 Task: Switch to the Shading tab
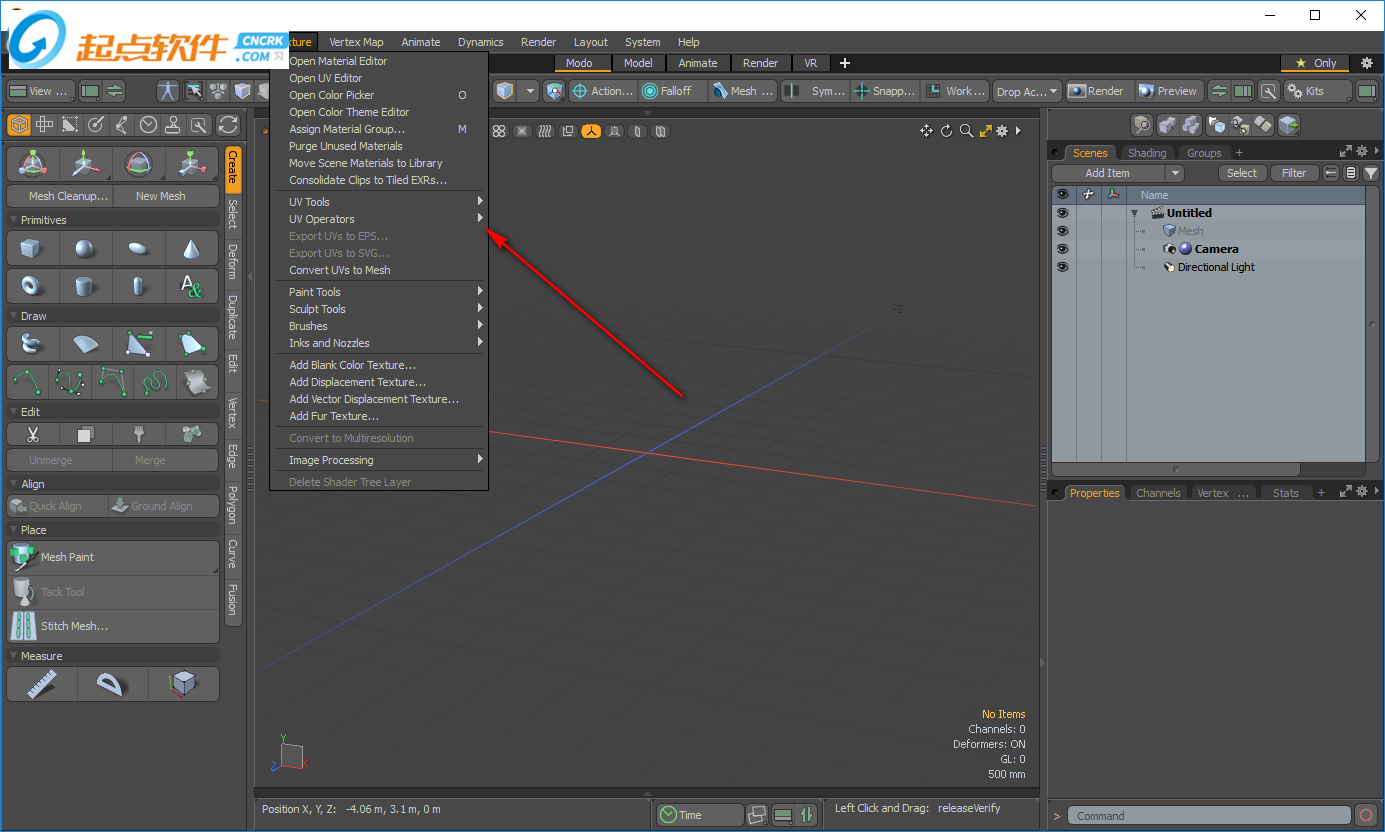point(1146,153)
